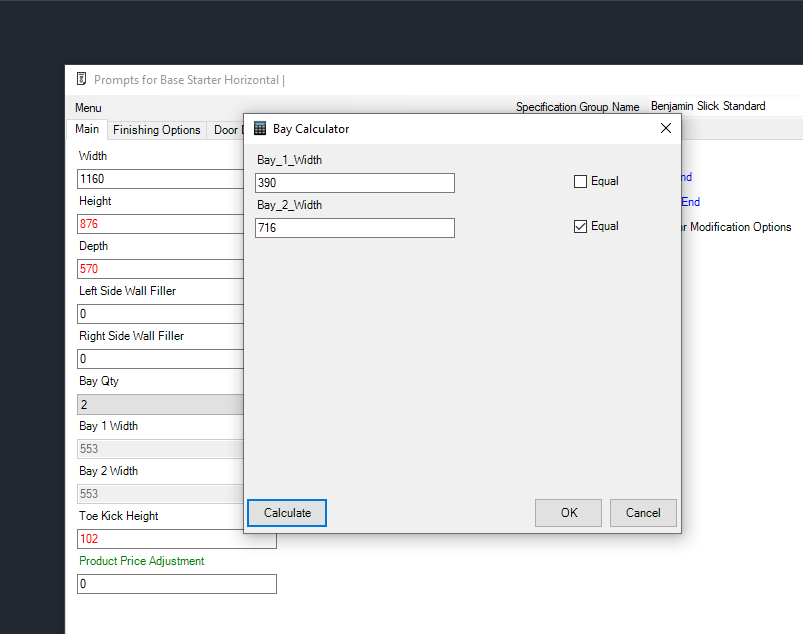The height and width of the screenshot is (634, 803).
Task: Click the Depth field showing 570
Action: point(160,269)
